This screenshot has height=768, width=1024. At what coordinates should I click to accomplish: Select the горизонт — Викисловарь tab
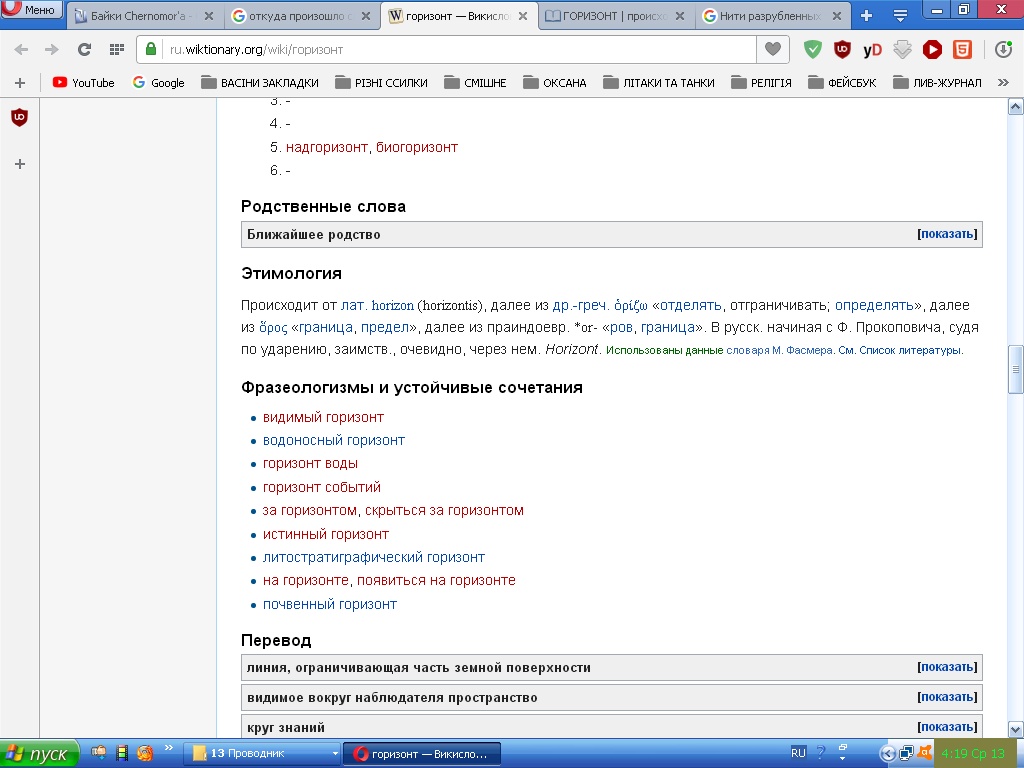(x=457, y=16)
